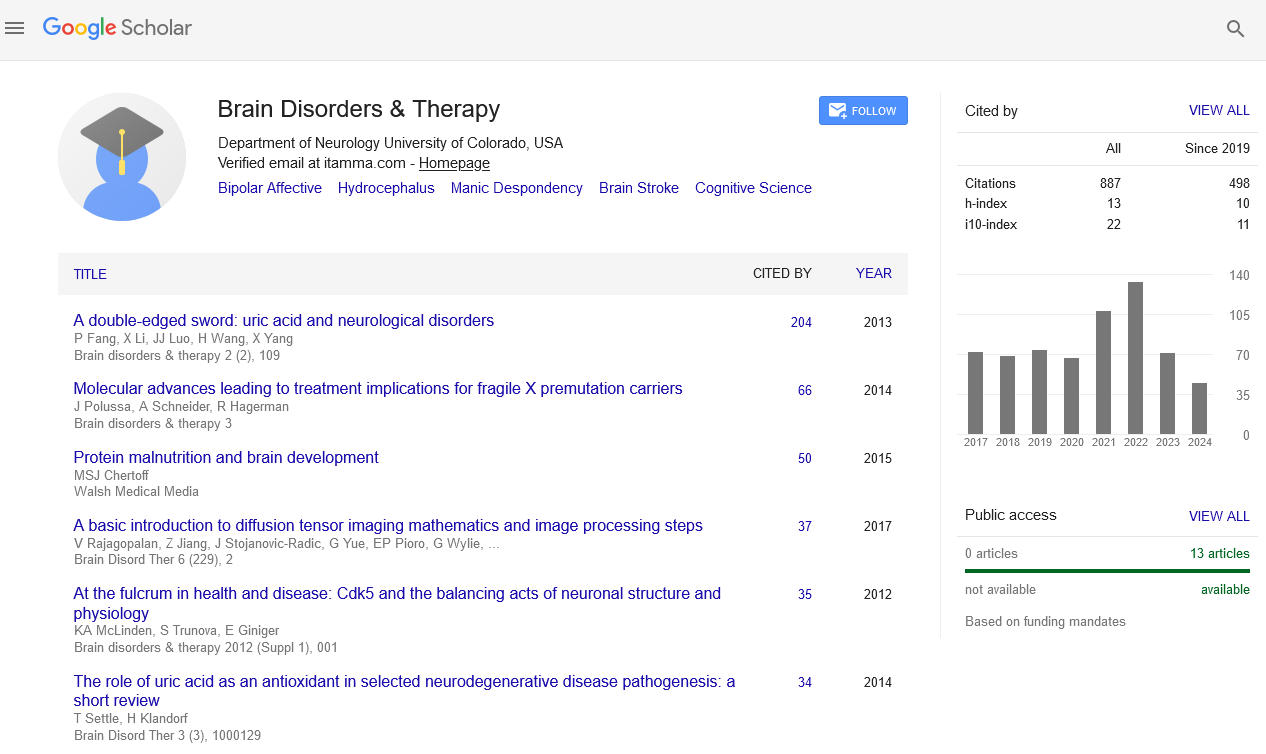Click the green public access progress bar
The width and height of the screenshot is (1266, 754).
1107,571
